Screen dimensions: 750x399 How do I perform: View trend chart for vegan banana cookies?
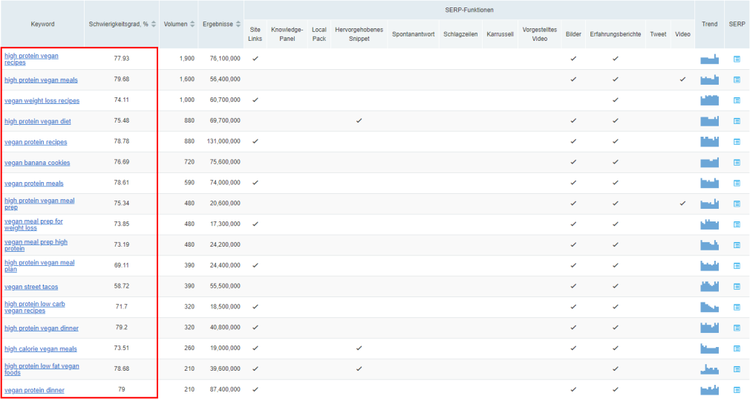coord(709,163)
